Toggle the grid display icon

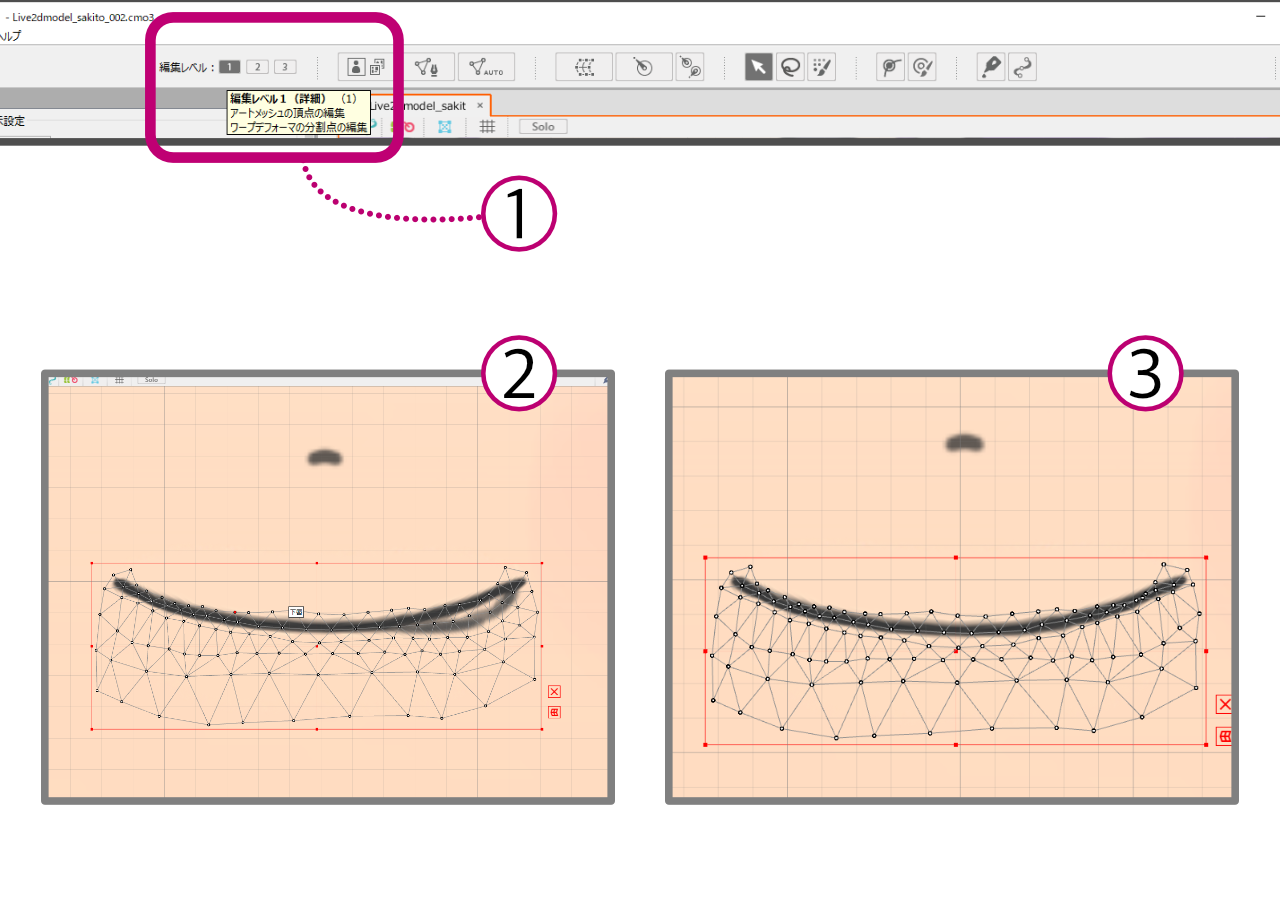pyautogui.click(x=487, y=127)
